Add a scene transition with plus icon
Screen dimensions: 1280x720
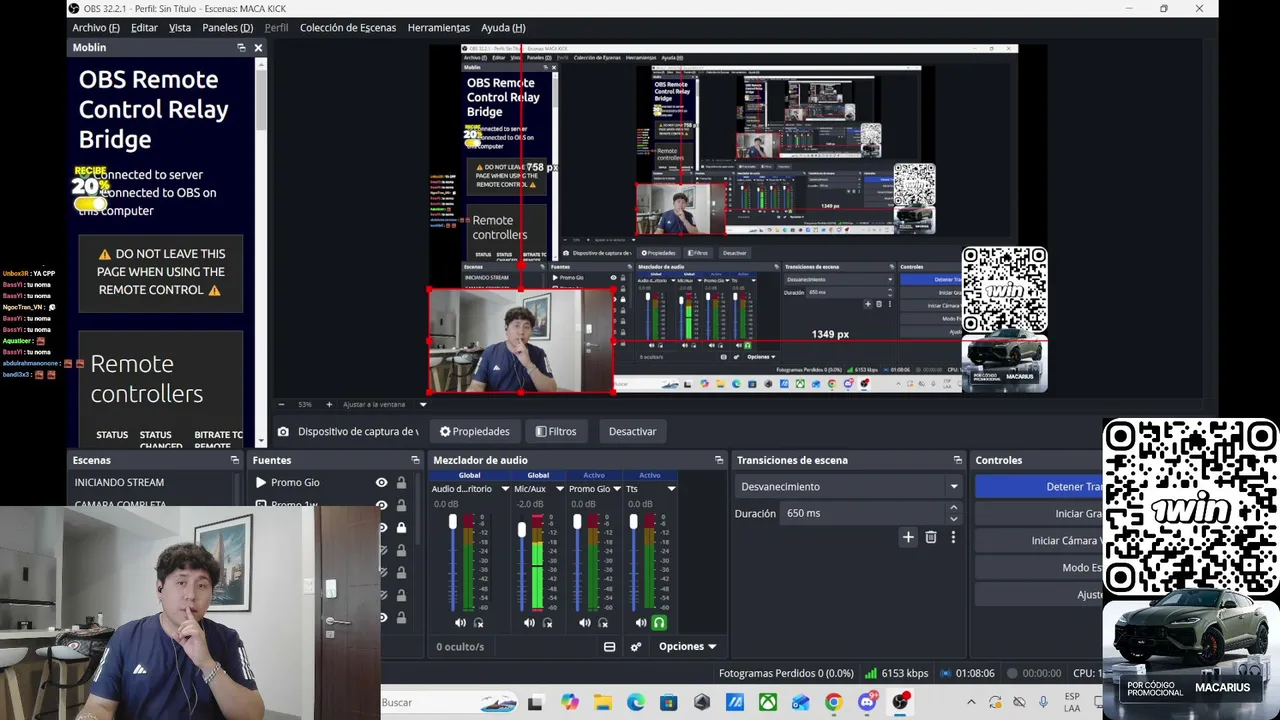coord(908,537)
